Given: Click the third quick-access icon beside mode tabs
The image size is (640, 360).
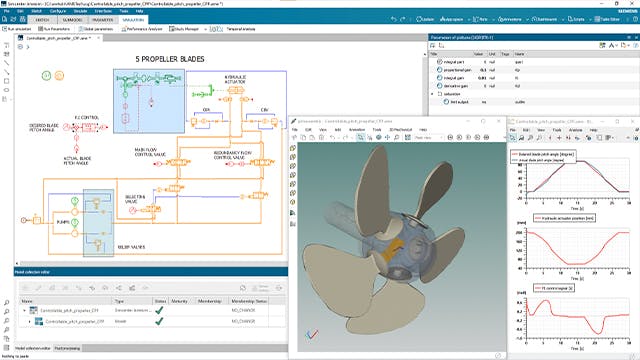Looking at the screenshot, I should (23, 20).
